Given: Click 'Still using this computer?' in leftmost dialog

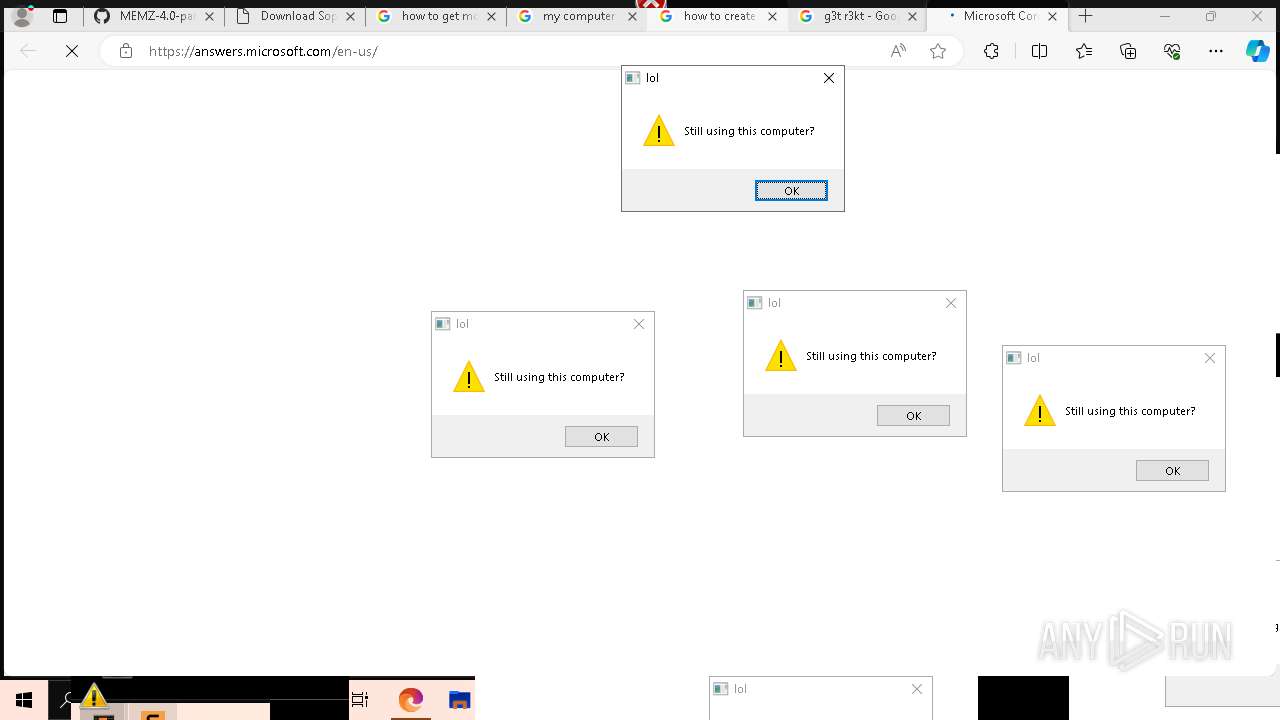Looking at the screenshot, I should pyautogui.click(x=559, y=377).
